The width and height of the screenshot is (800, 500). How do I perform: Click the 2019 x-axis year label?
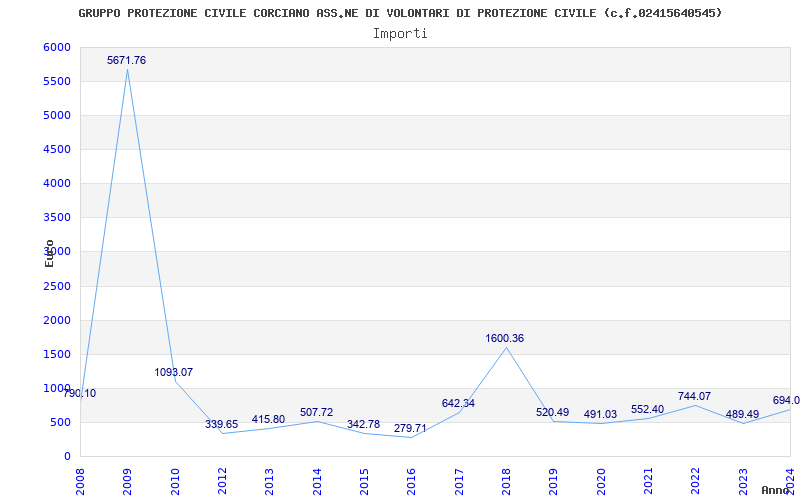click(x=554, y=481)
